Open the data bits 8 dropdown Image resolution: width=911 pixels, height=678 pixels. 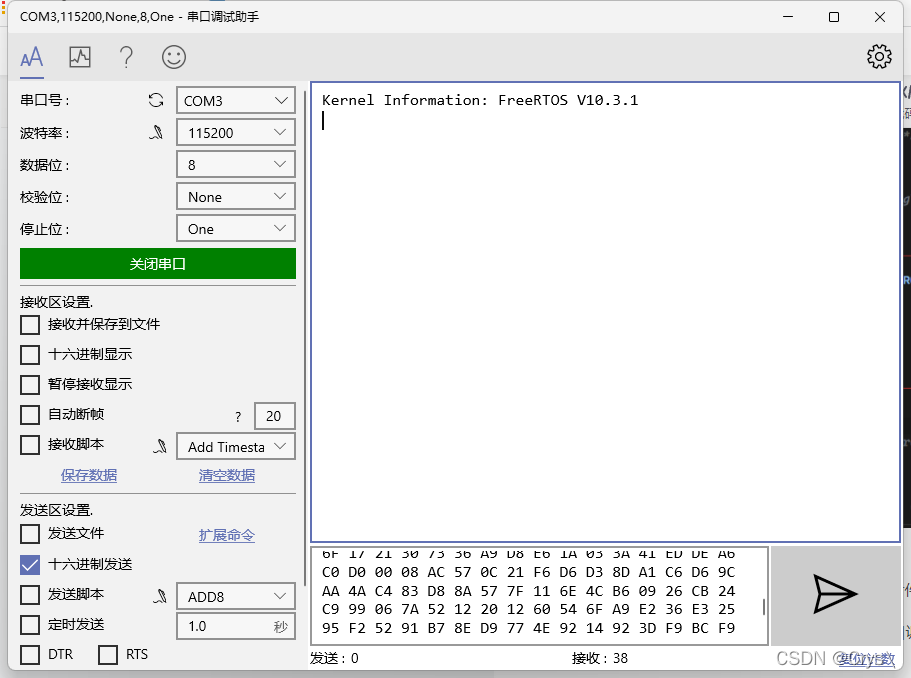(x=236, y=164)
